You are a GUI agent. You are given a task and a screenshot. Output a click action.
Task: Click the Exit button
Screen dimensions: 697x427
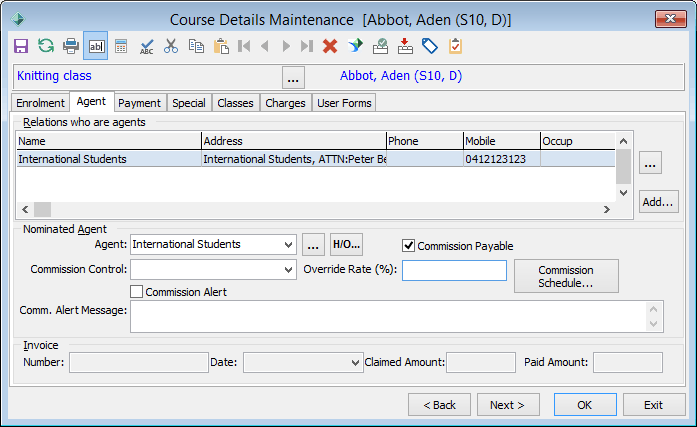point(653,405)
